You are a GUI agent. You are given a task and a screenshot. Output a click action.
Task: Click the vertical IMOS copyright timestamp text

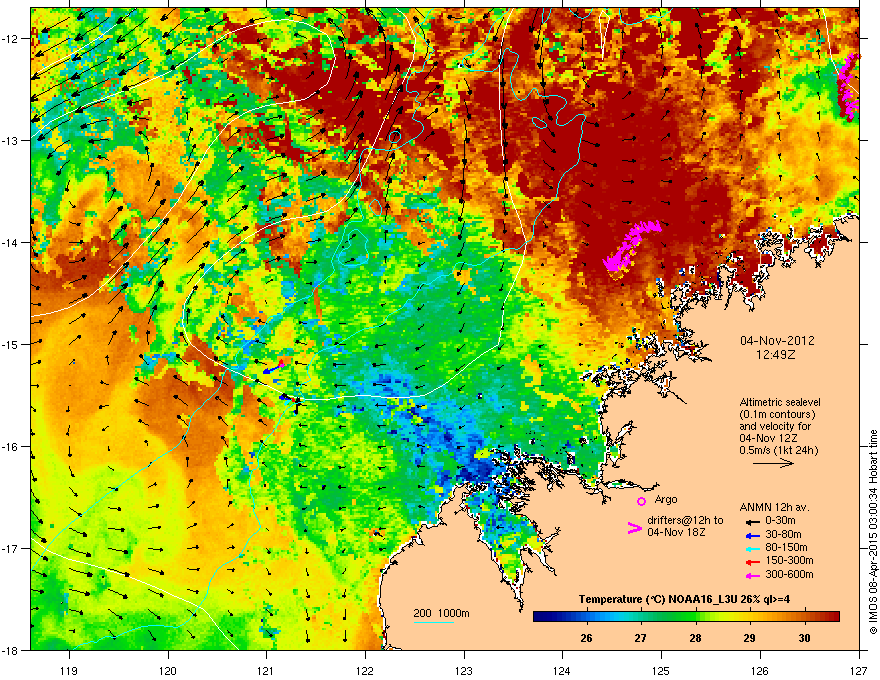point(873,532)
